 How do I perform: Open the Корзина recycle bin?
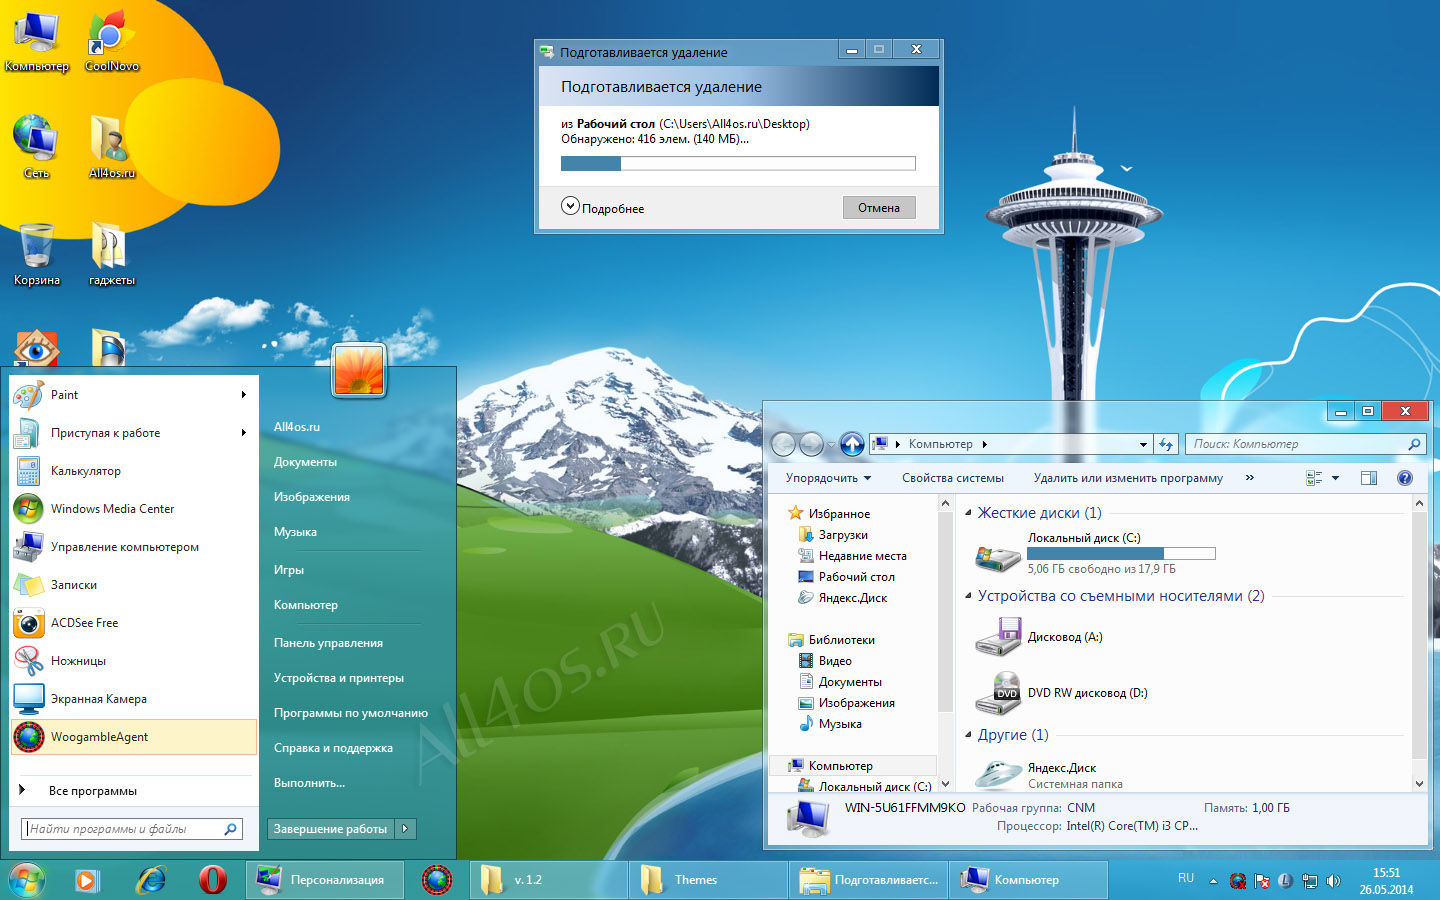pyautogui.click(x=37, y=254)
